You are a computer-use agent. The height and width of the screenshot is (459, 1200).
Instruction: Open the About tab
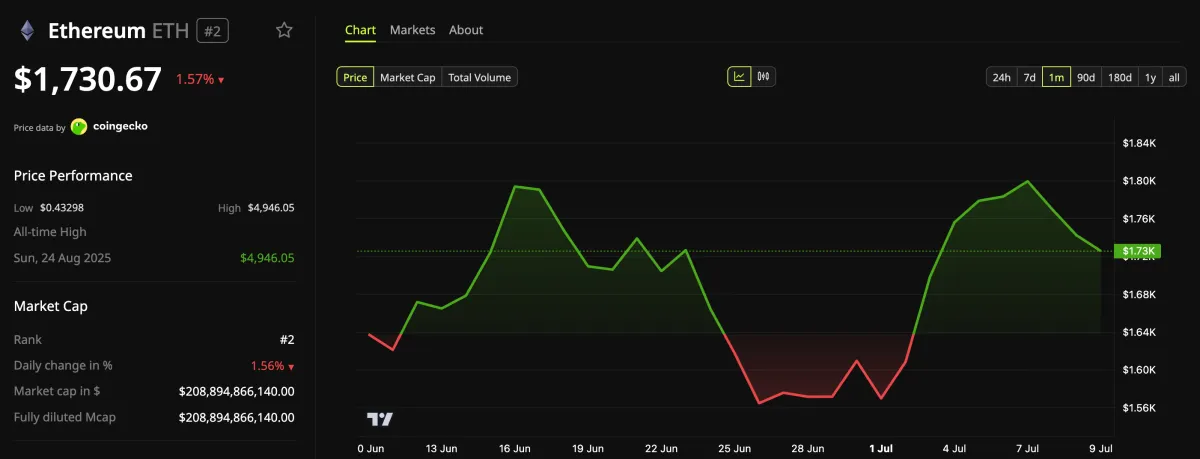pos(466,30)
